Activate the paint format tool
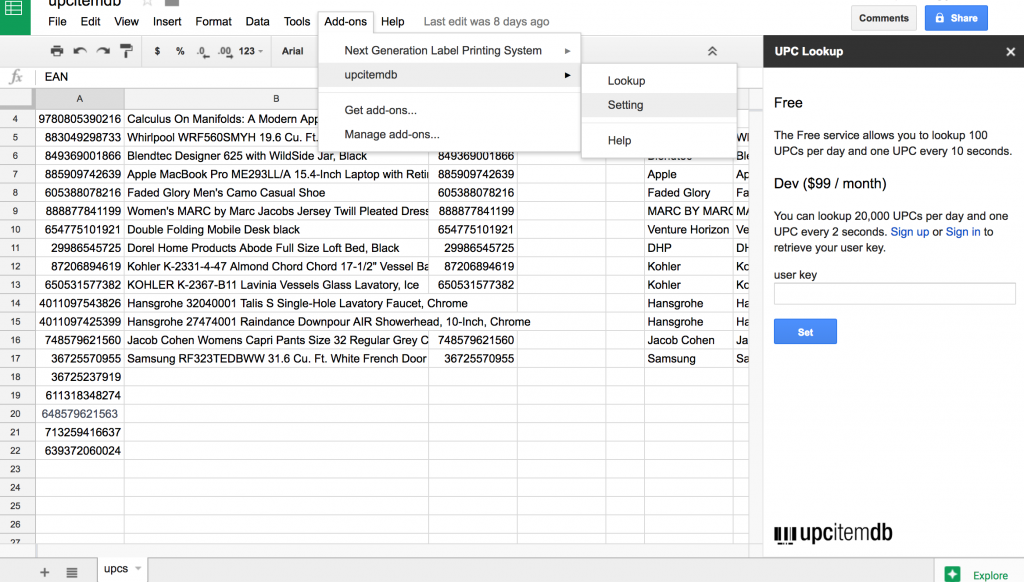 point(126,51)
